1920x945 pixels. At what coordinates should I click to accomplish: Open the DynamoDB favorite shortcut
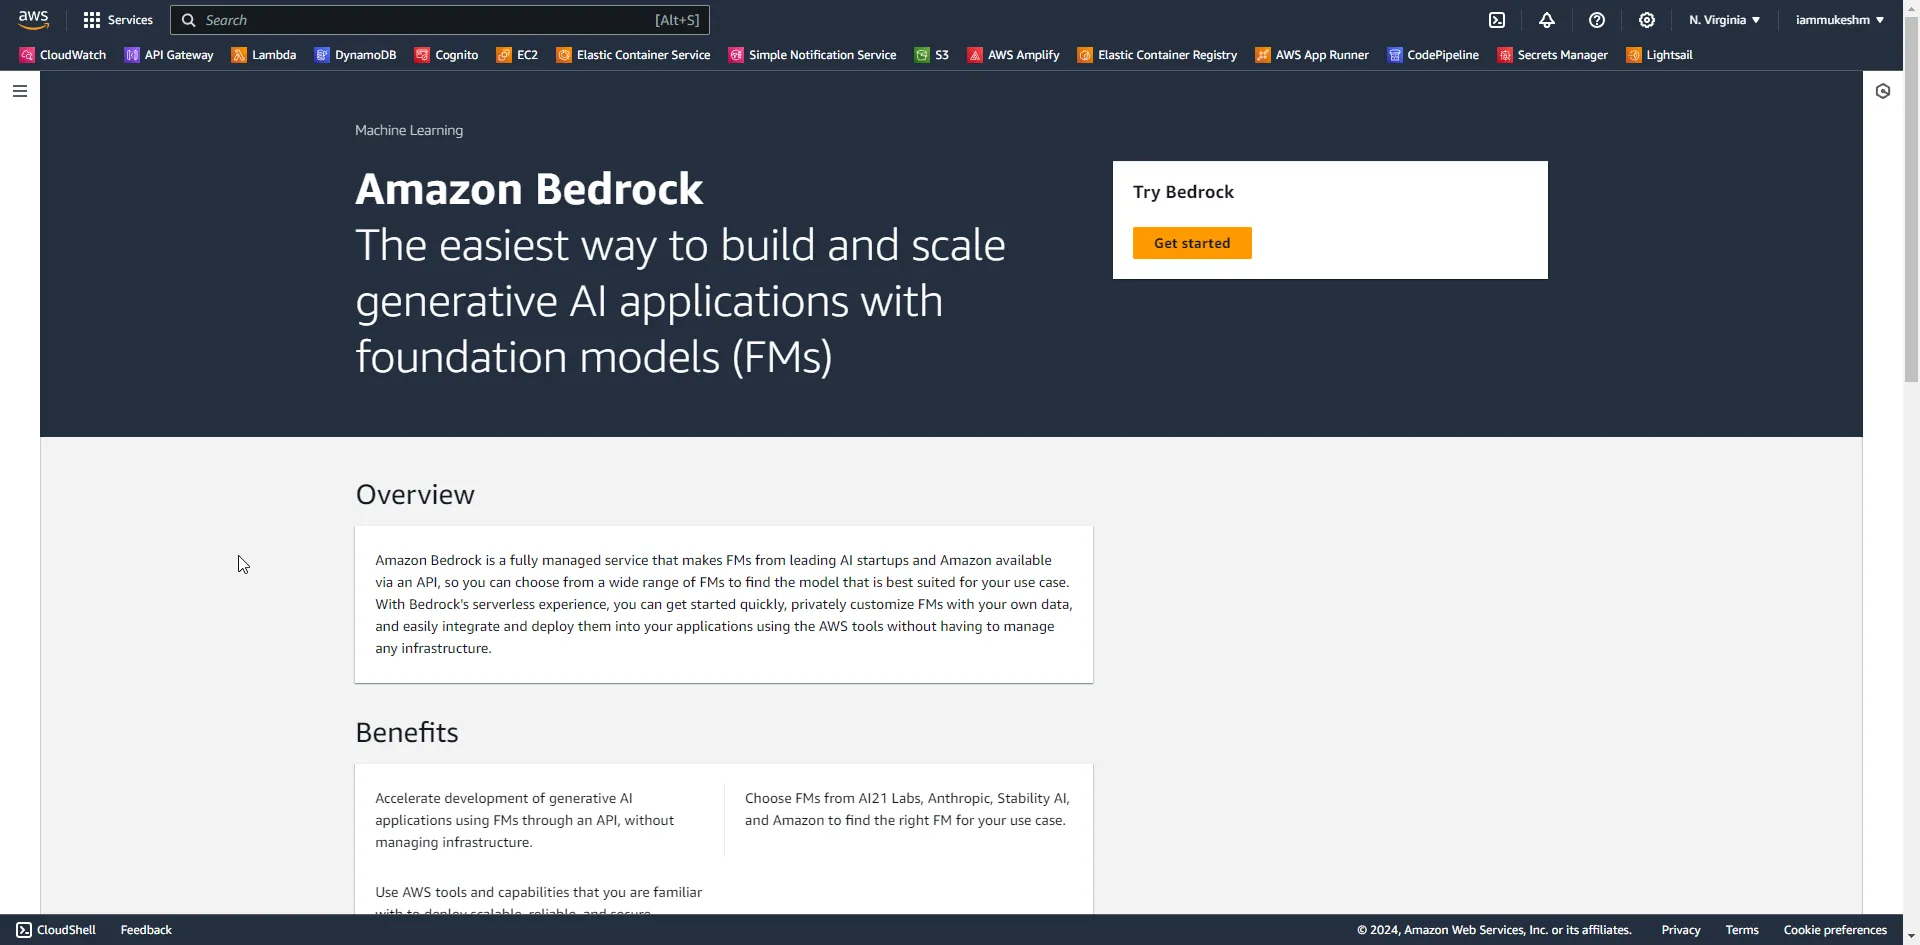[x=356, y=55]
